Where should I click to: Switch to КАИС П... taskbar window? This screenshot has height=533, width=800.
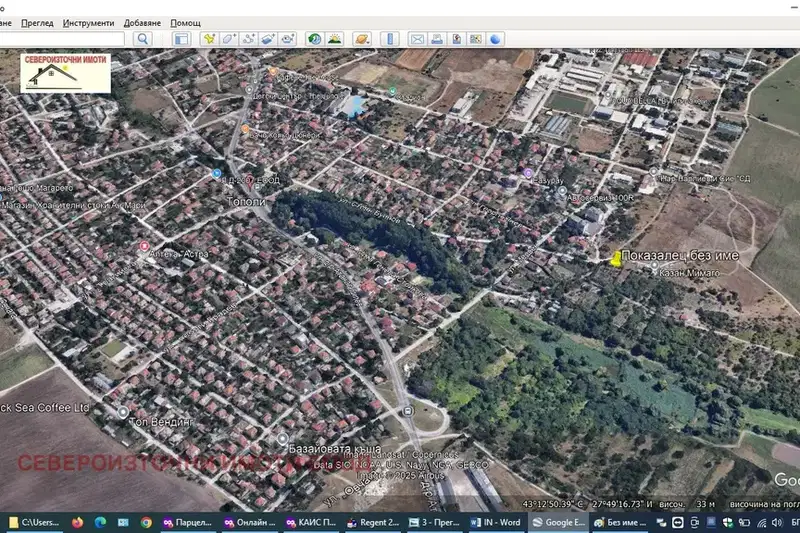tap(311, 522)
